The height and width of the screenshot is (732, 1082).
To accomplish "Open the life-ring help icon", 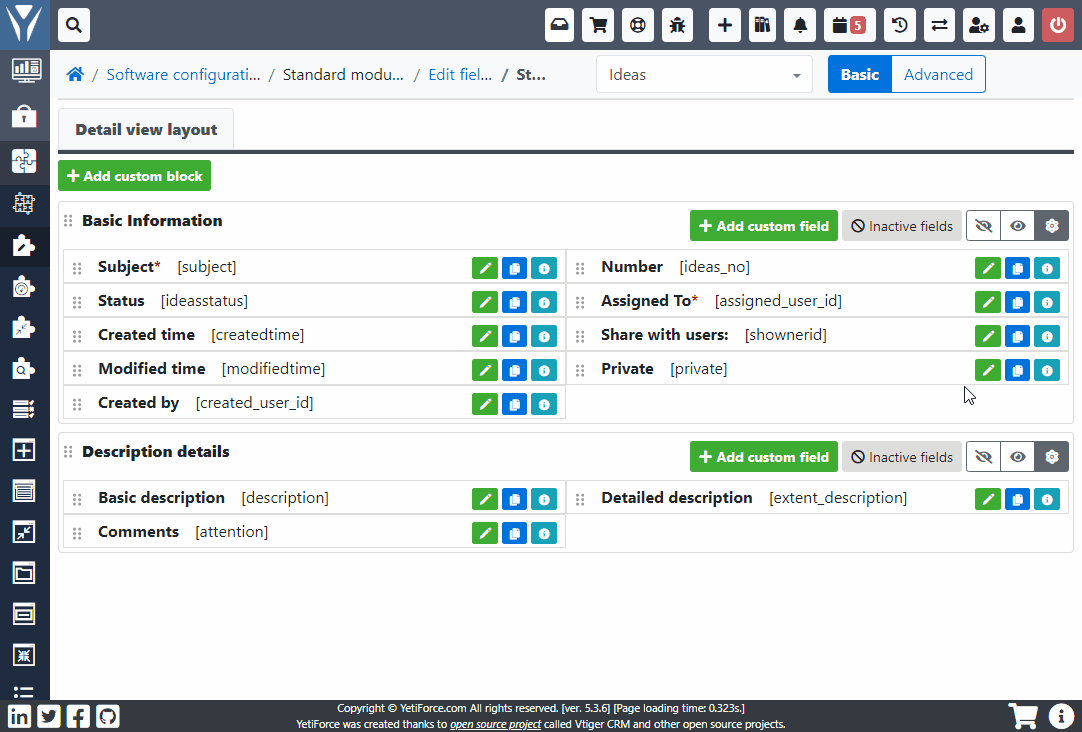I will pos(638,26).
